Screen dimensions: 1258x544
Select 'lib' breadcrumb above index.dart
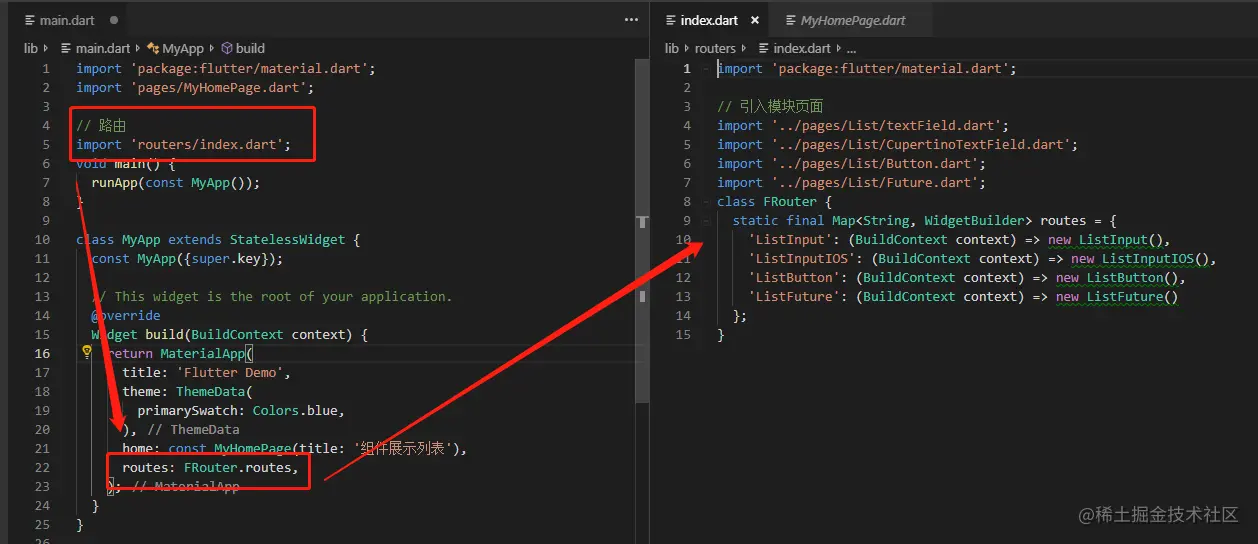672,48
